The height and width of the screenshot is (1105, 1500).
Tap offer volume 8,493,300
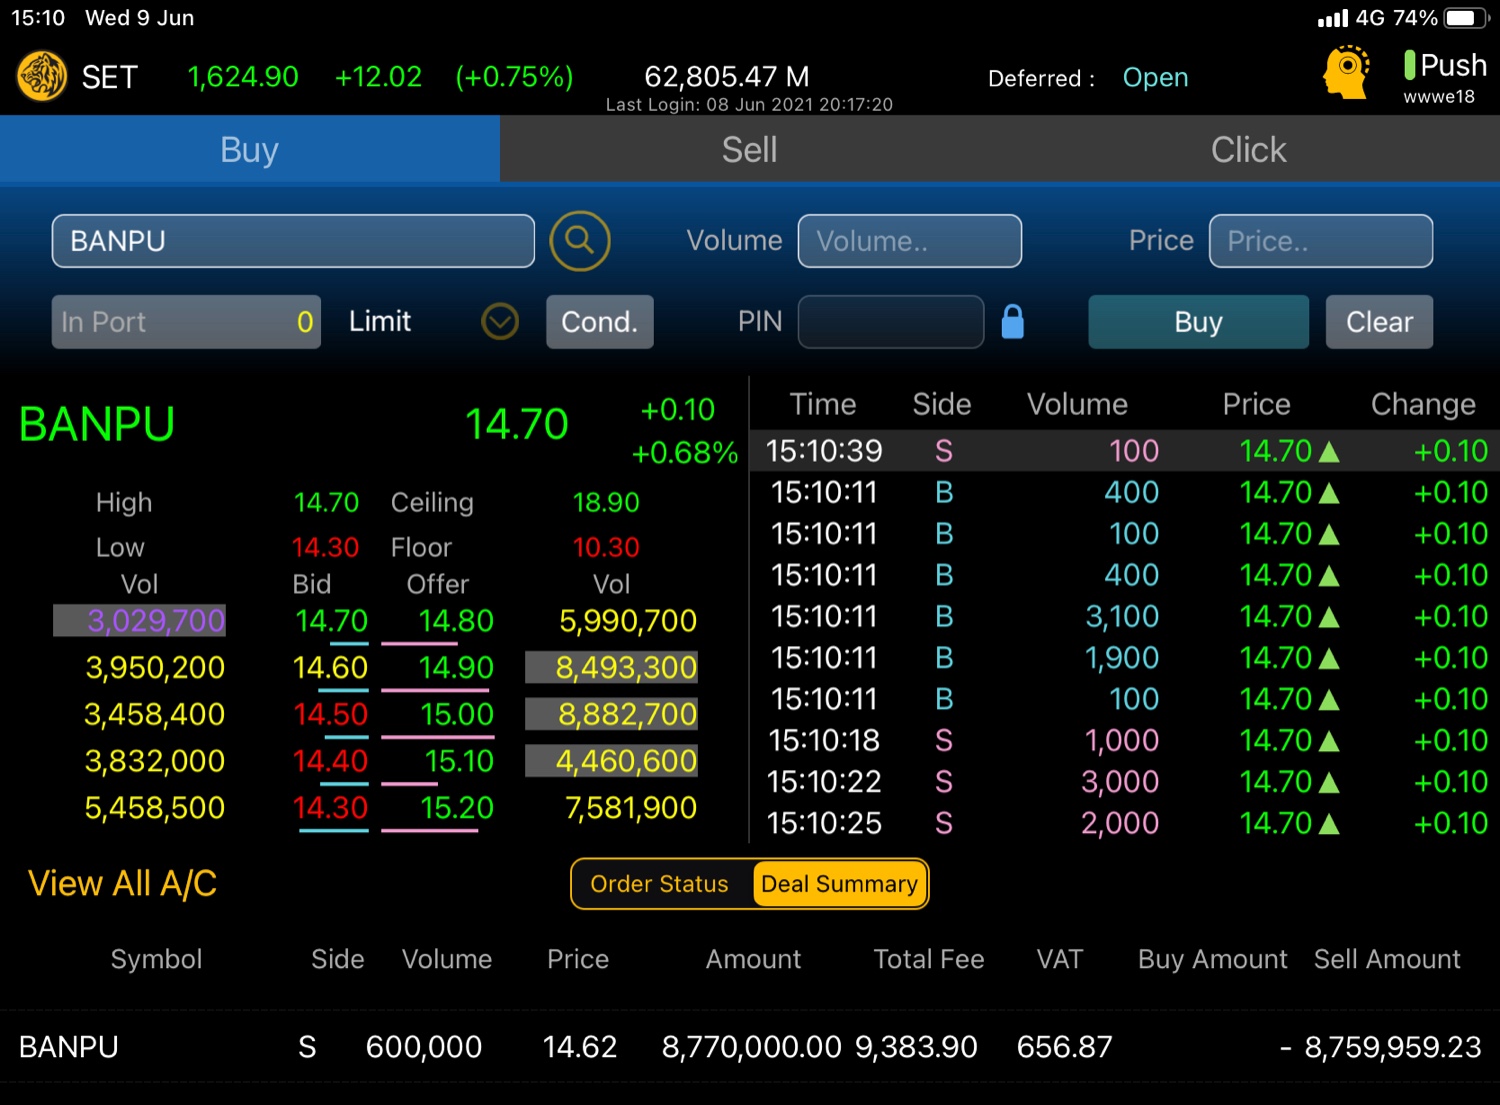[x=612, y=668]
